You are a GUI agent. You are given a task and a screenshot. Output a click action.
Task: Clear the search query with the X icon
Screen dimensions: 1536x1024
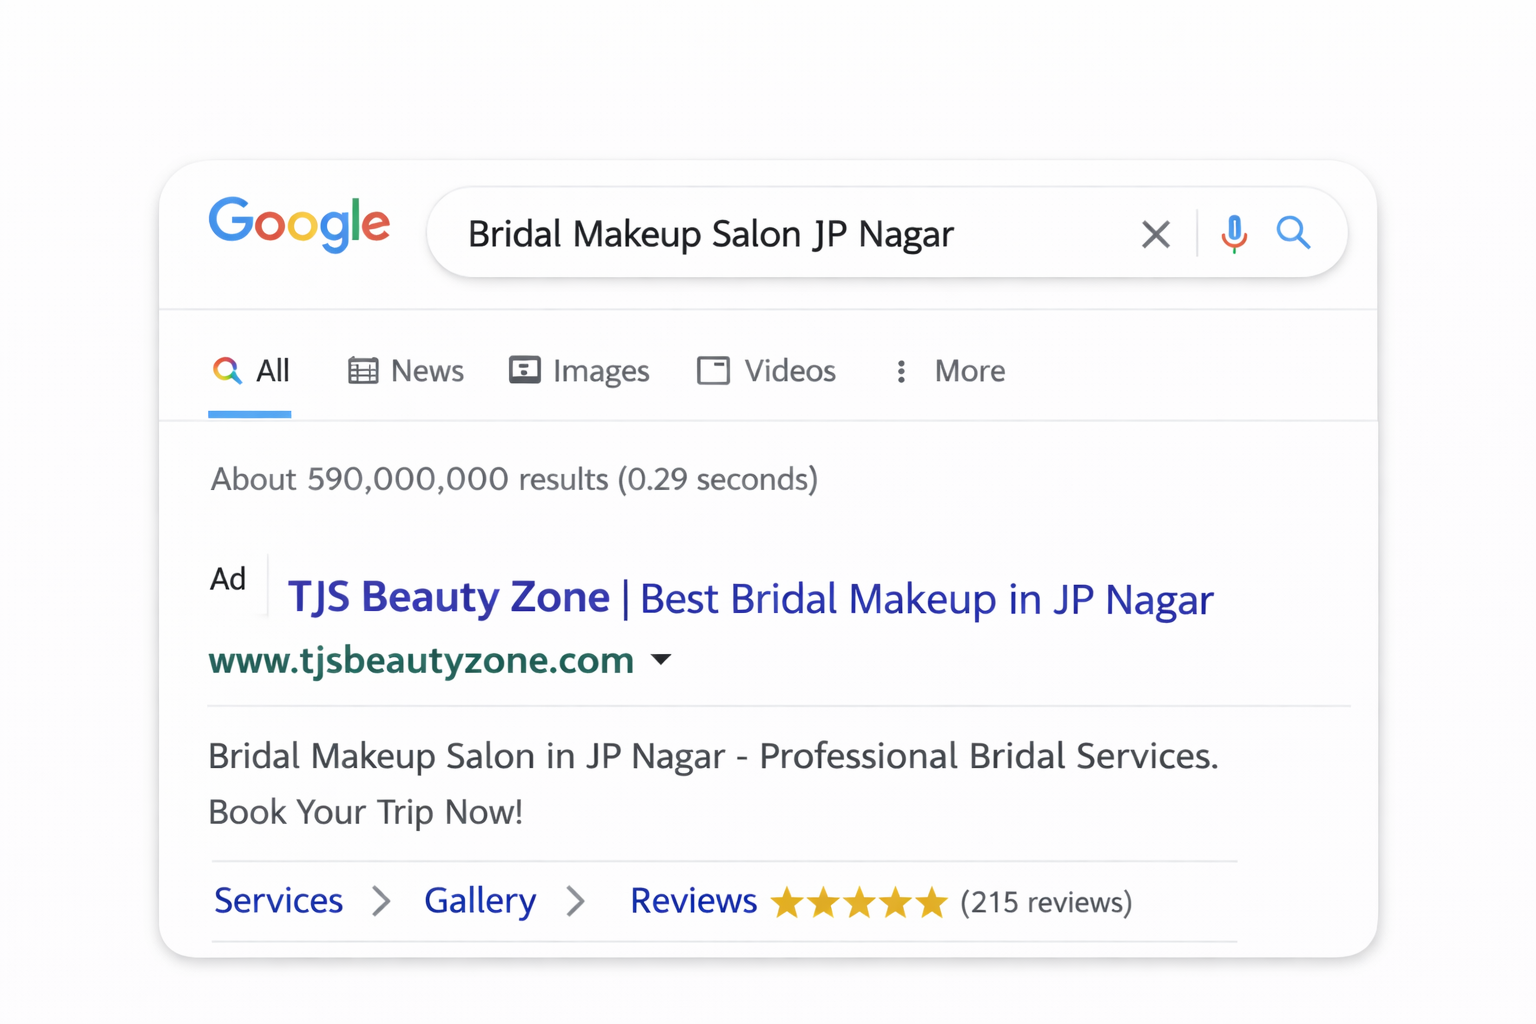[1155, 234]
